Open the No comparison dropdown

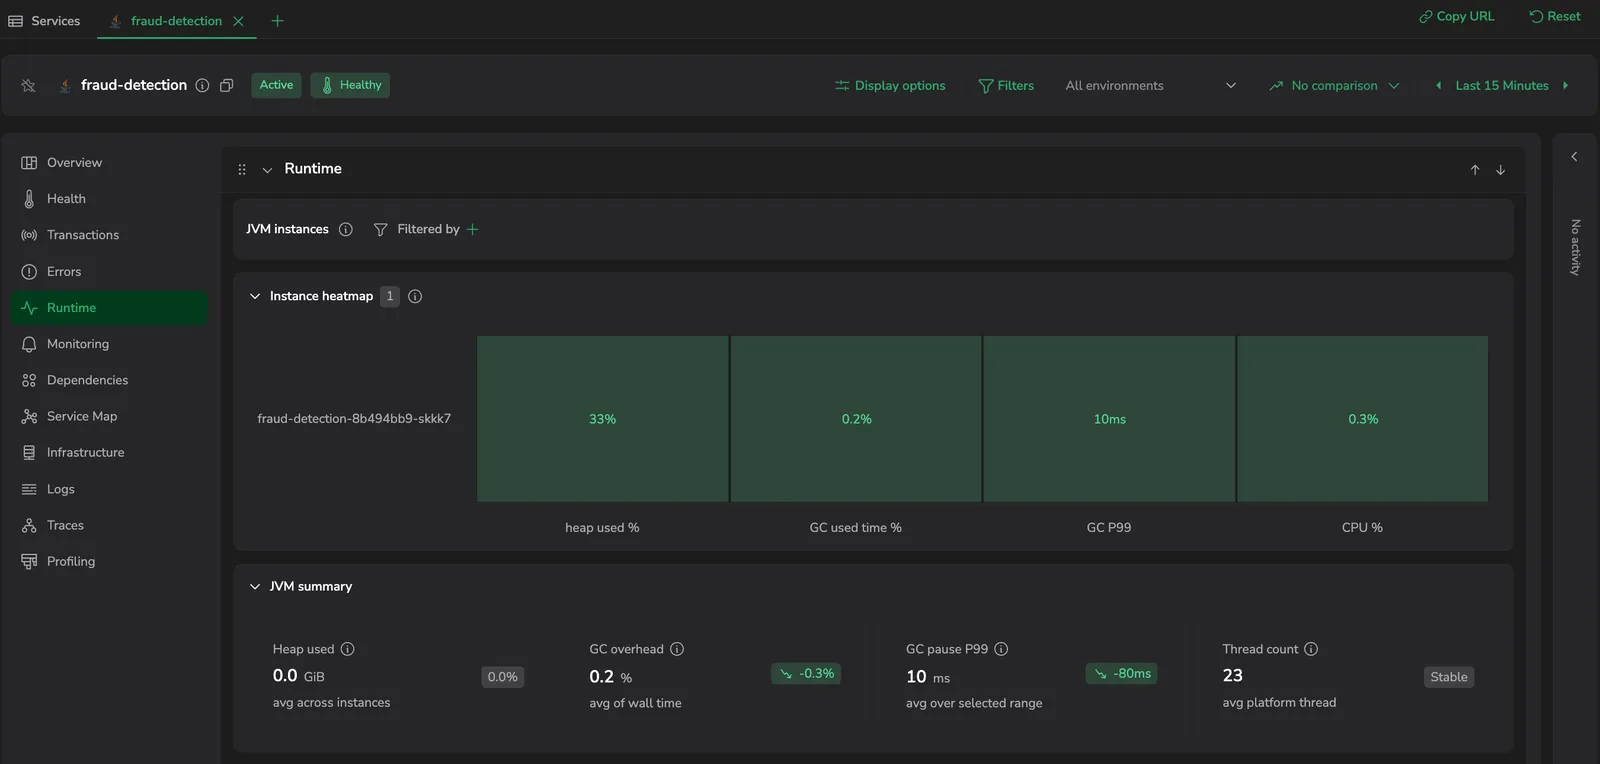coord(1334,85)
